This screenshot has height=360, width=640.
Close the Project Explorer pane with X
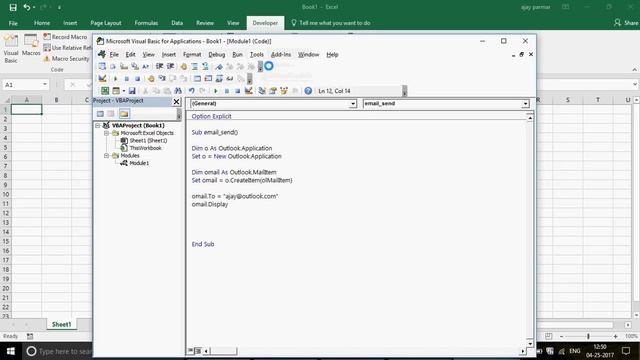176,102
